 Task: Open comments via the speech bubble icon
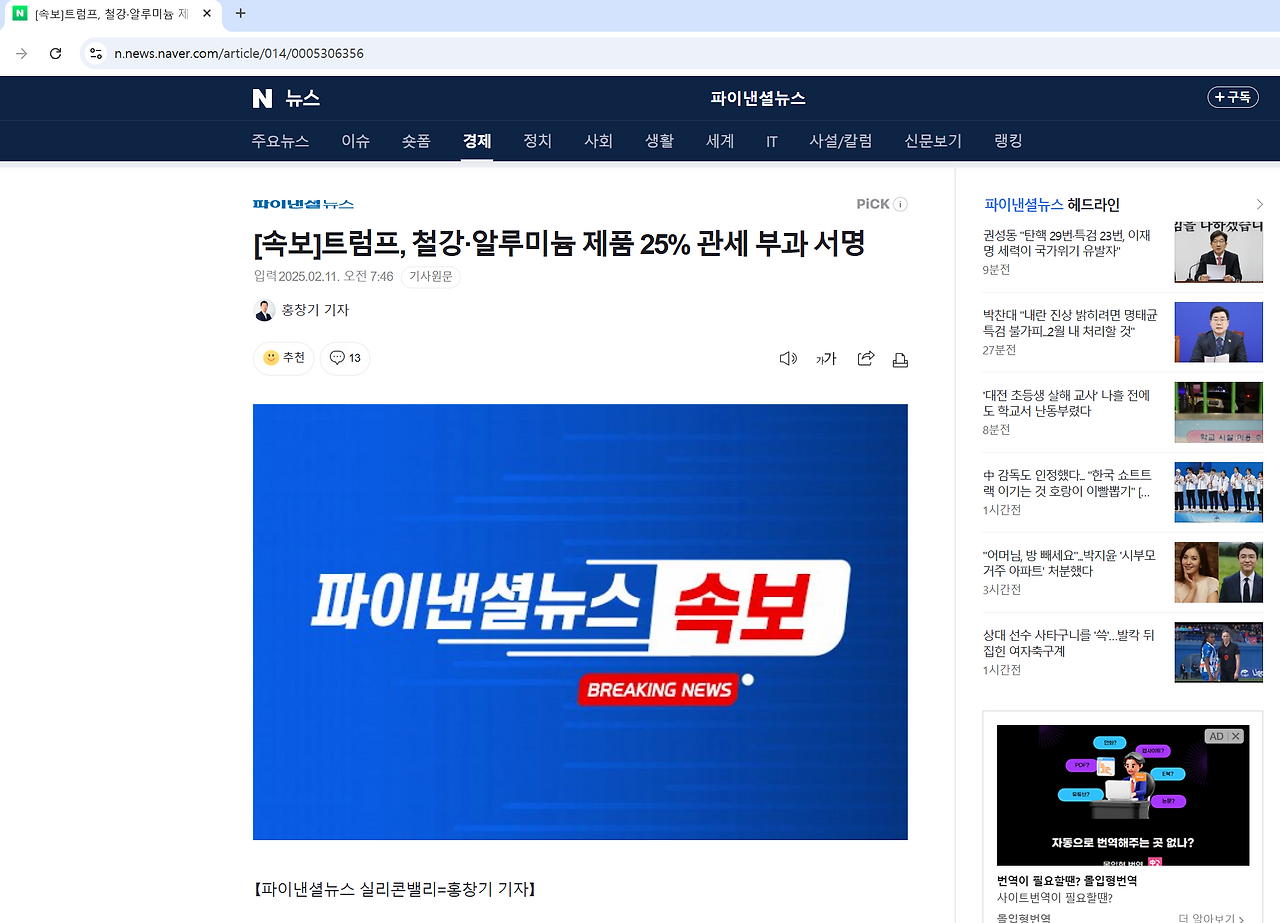coord(344,358)
